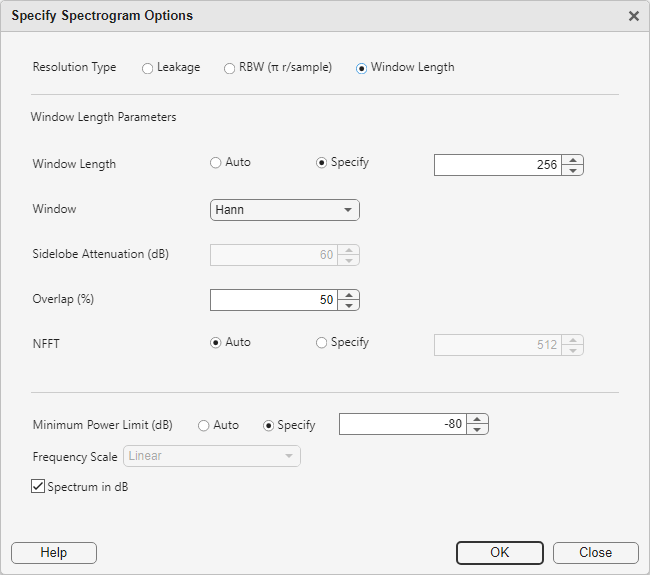Viewport: 650px width, 575px height.
Task: Open the Help documentation
Action: pos(54,553)
